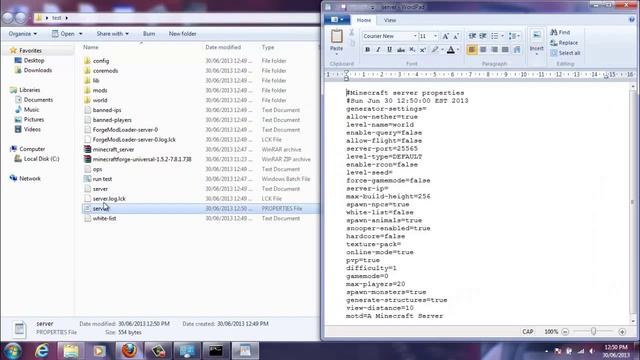
Task: Apply the font color A swatch
Action: click(451, 50)
